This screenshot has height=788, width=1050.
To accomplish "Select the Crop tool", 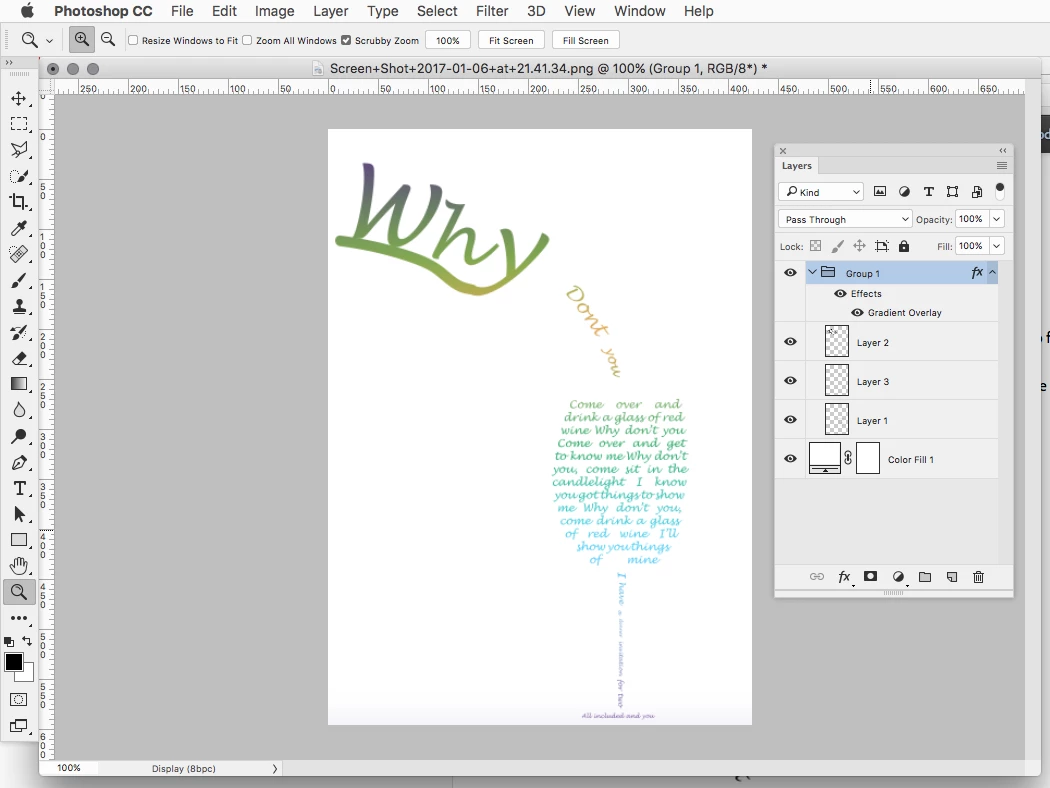I will [19, 202].
